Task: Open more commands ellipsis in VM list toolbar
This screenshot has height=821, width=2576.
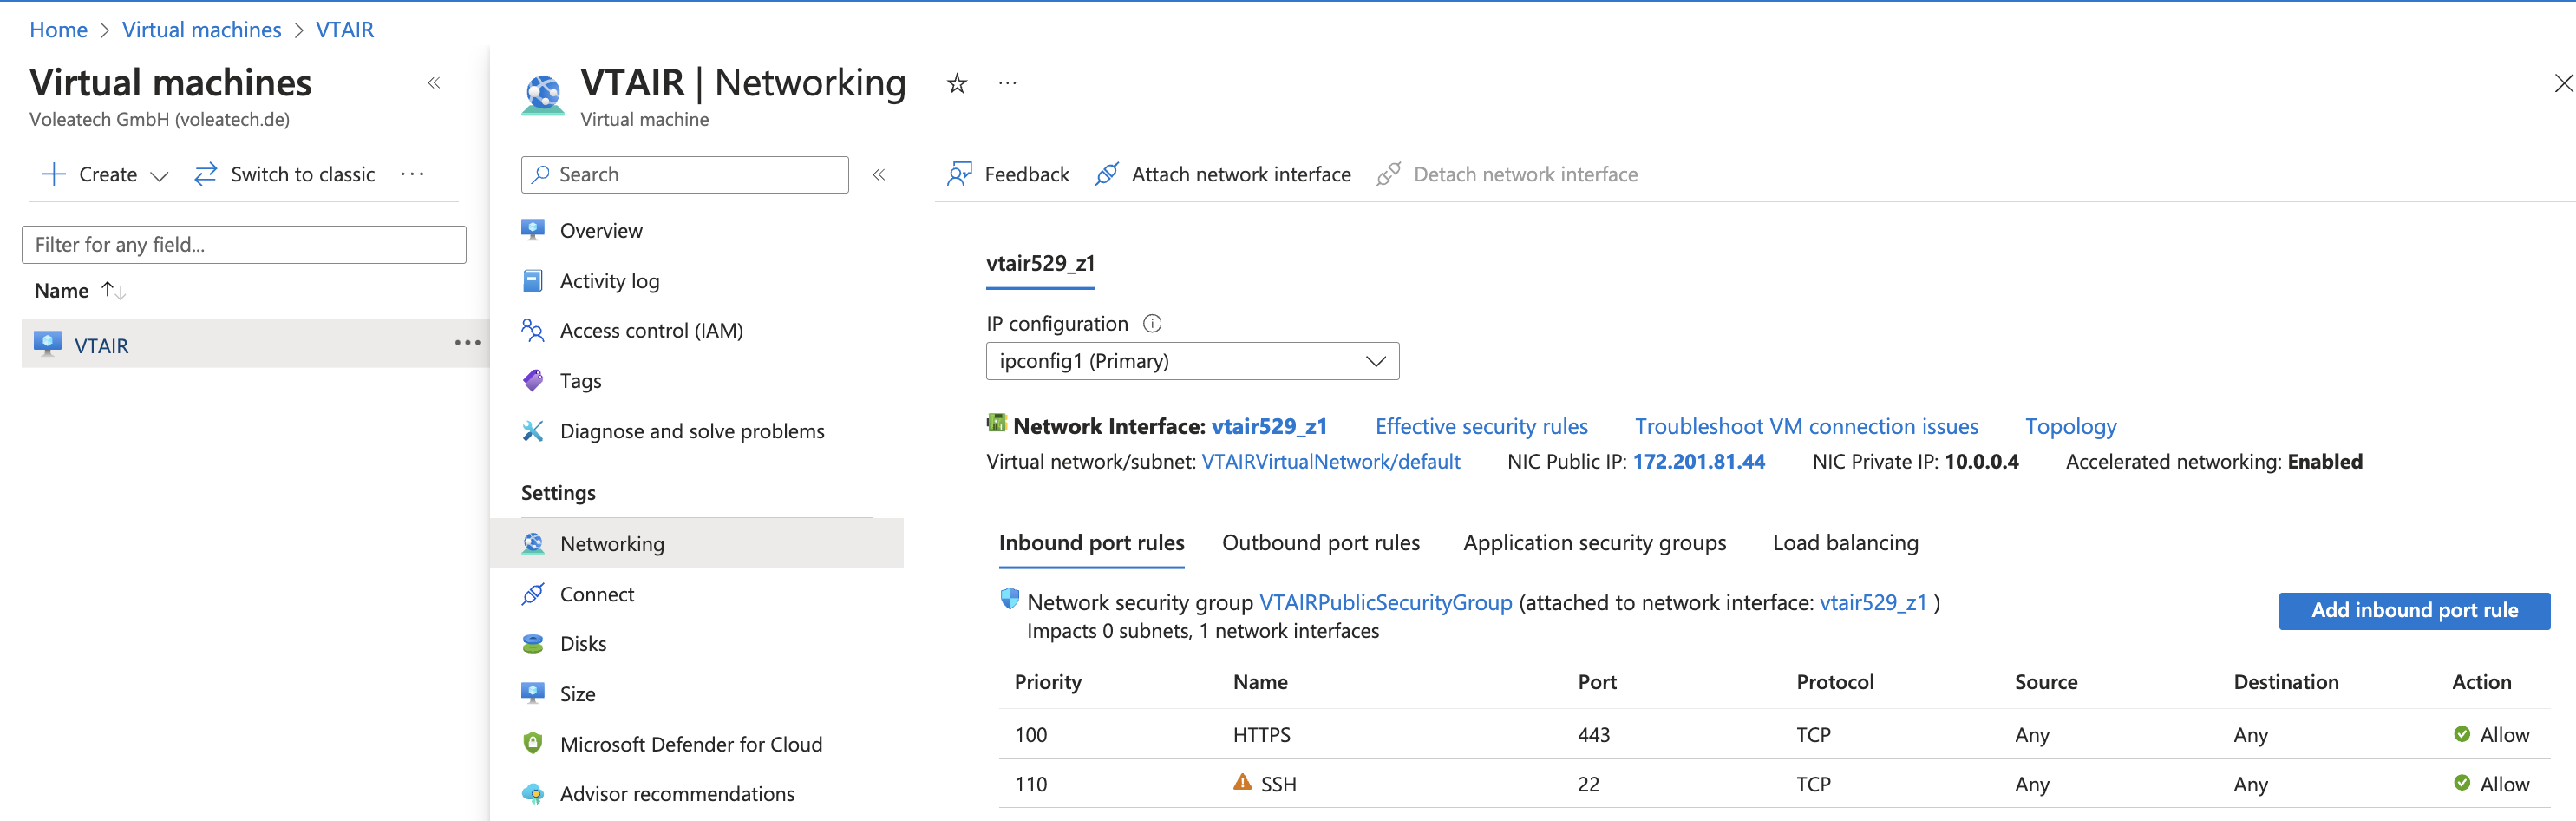Action: tap(412, 174)
